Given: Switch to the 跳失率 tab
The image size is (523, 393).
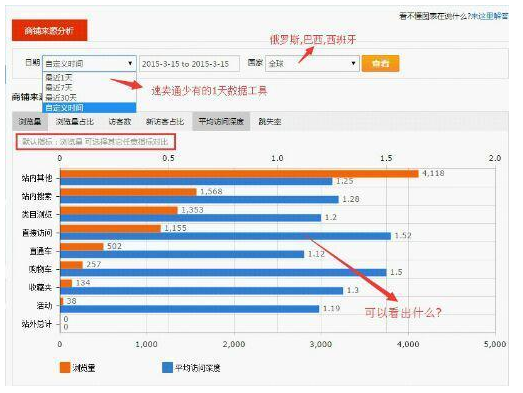Looking at the screenshot, I should (x=270, y=121).
